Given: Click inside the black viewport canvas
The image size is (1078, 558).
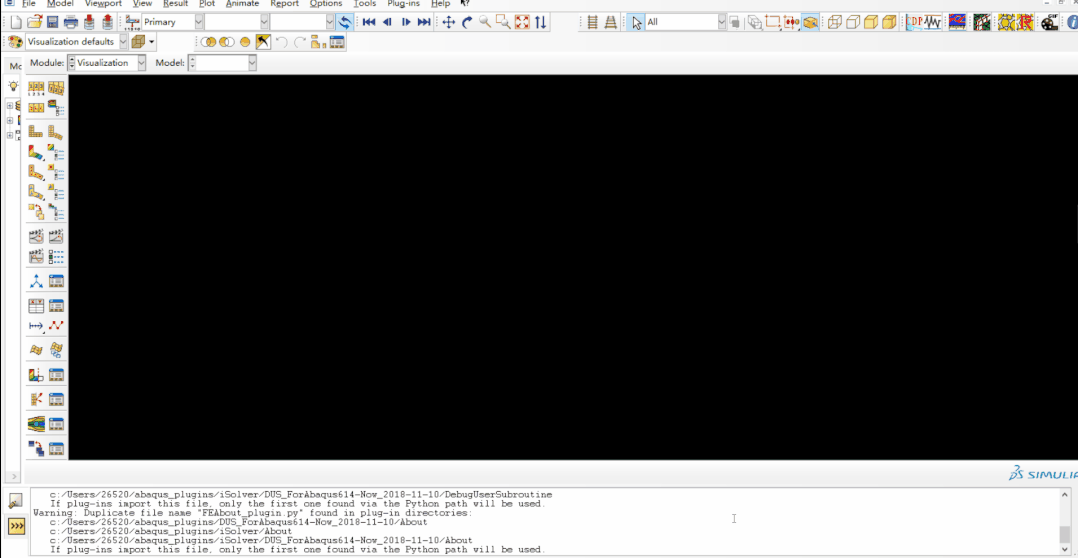Looking at the screenshot, I should (573, 267).
